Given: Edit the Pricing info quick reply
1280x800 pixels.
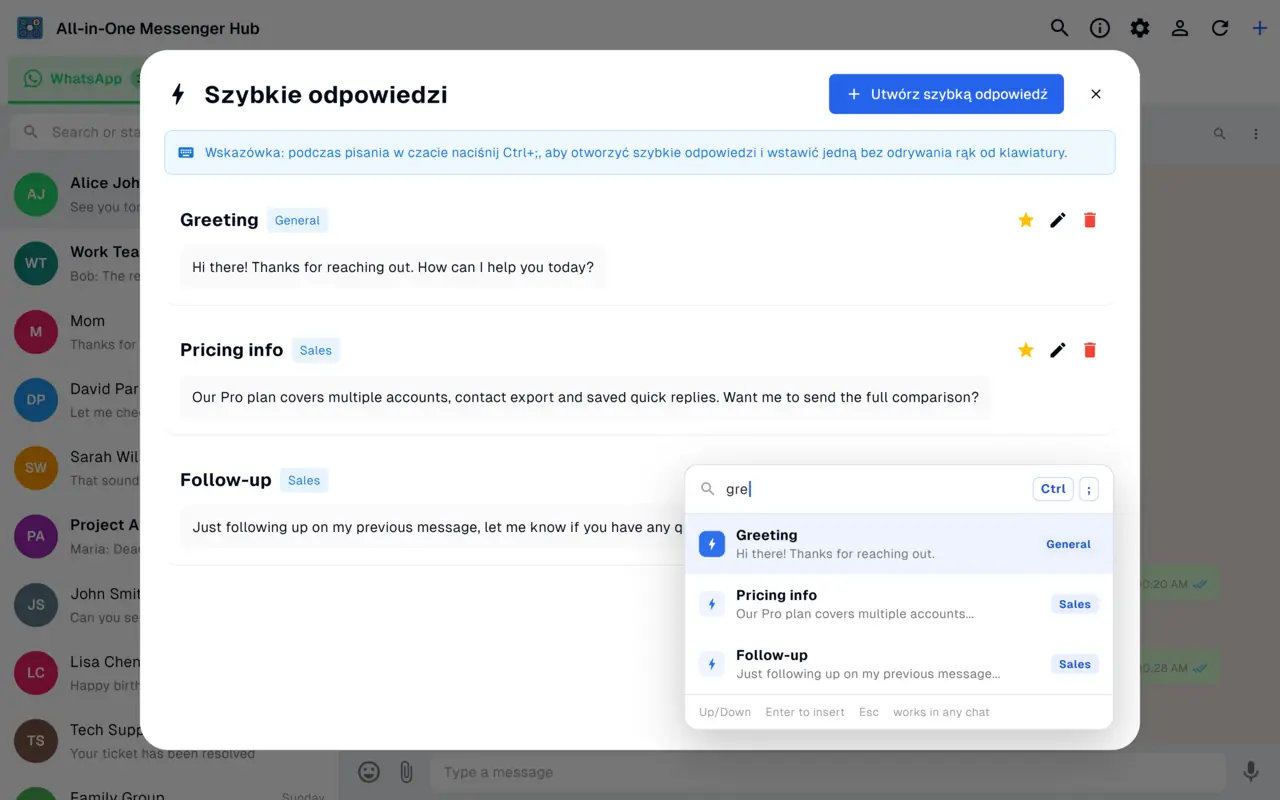Looking at the screenshot, I should pos(1058,350).
